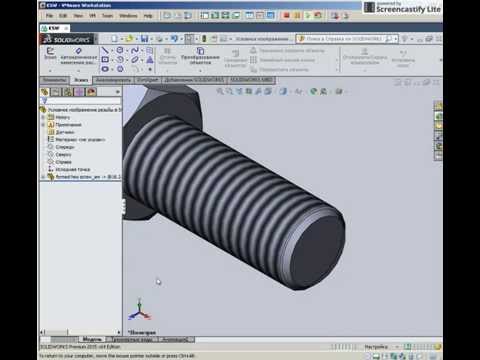
Task: Click the Section View icon
Action: (x=249, y=91)
